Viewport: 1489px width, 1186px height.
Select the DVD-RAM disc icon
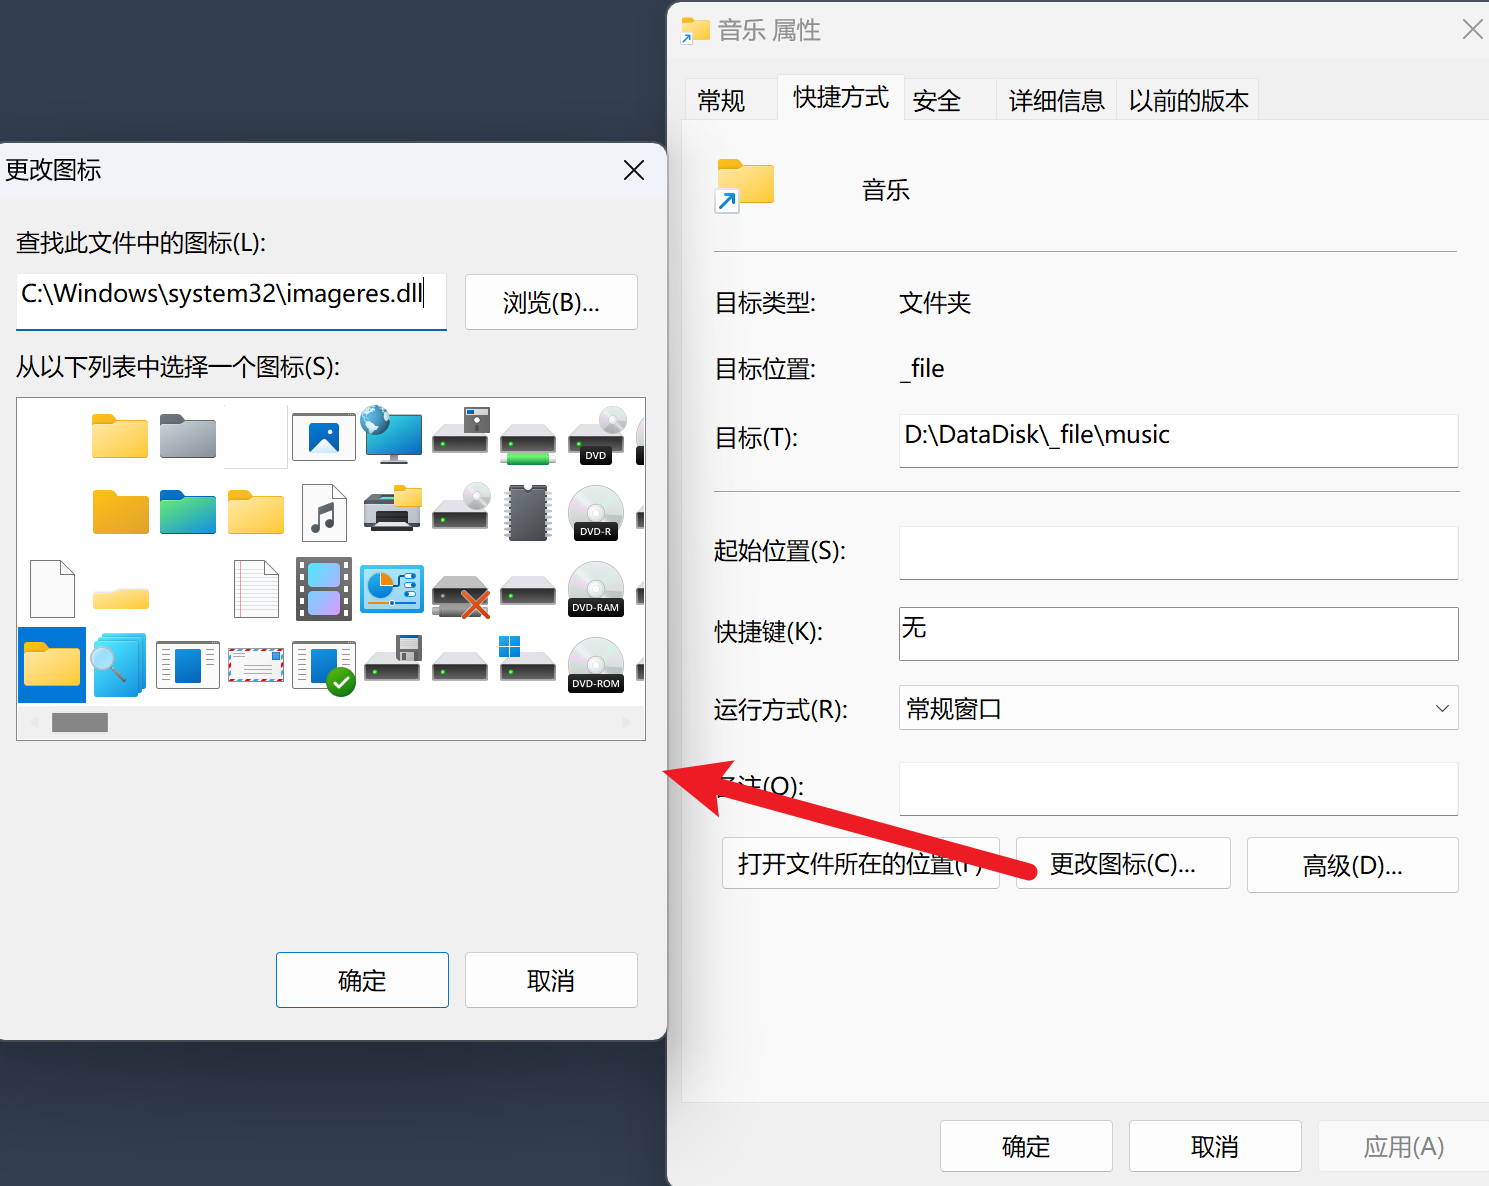point(596,589)
